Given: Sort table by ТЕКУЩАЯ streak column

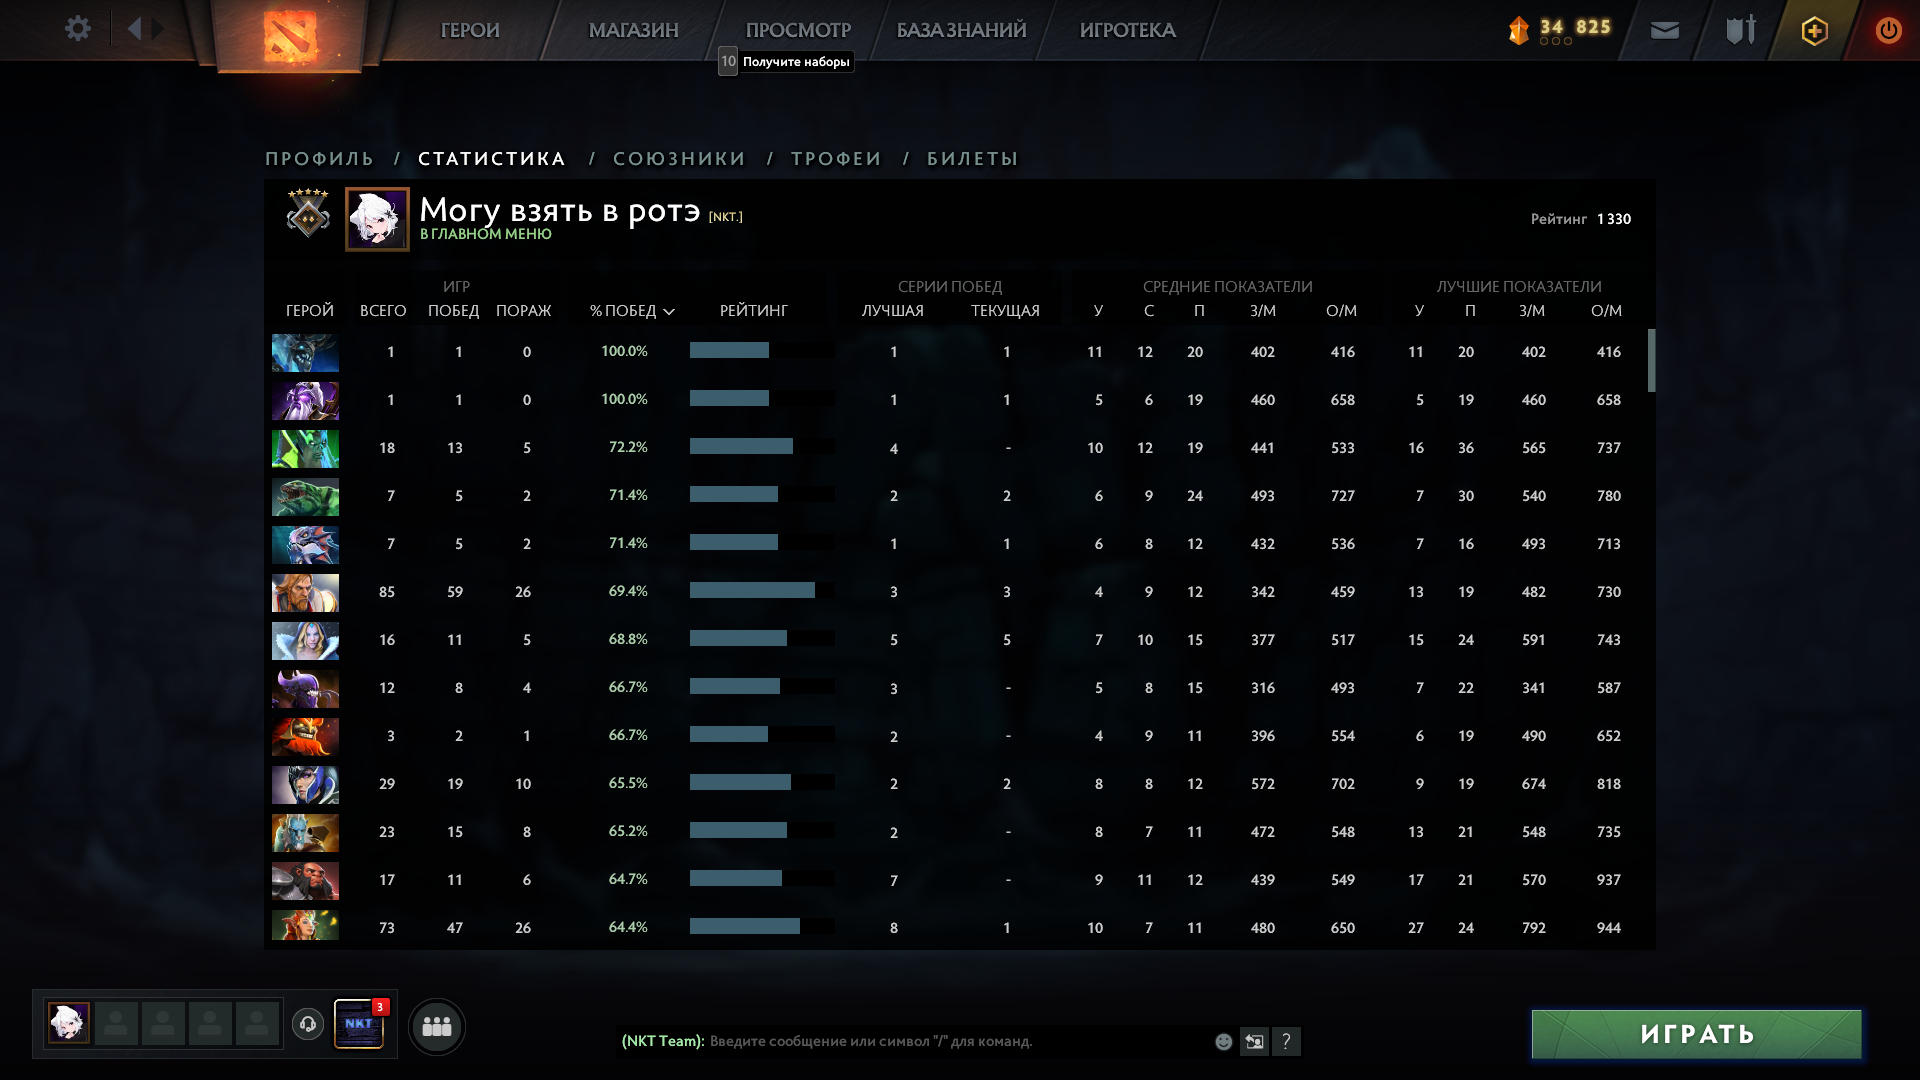Looking at the screenshot, I should 1005,311.
